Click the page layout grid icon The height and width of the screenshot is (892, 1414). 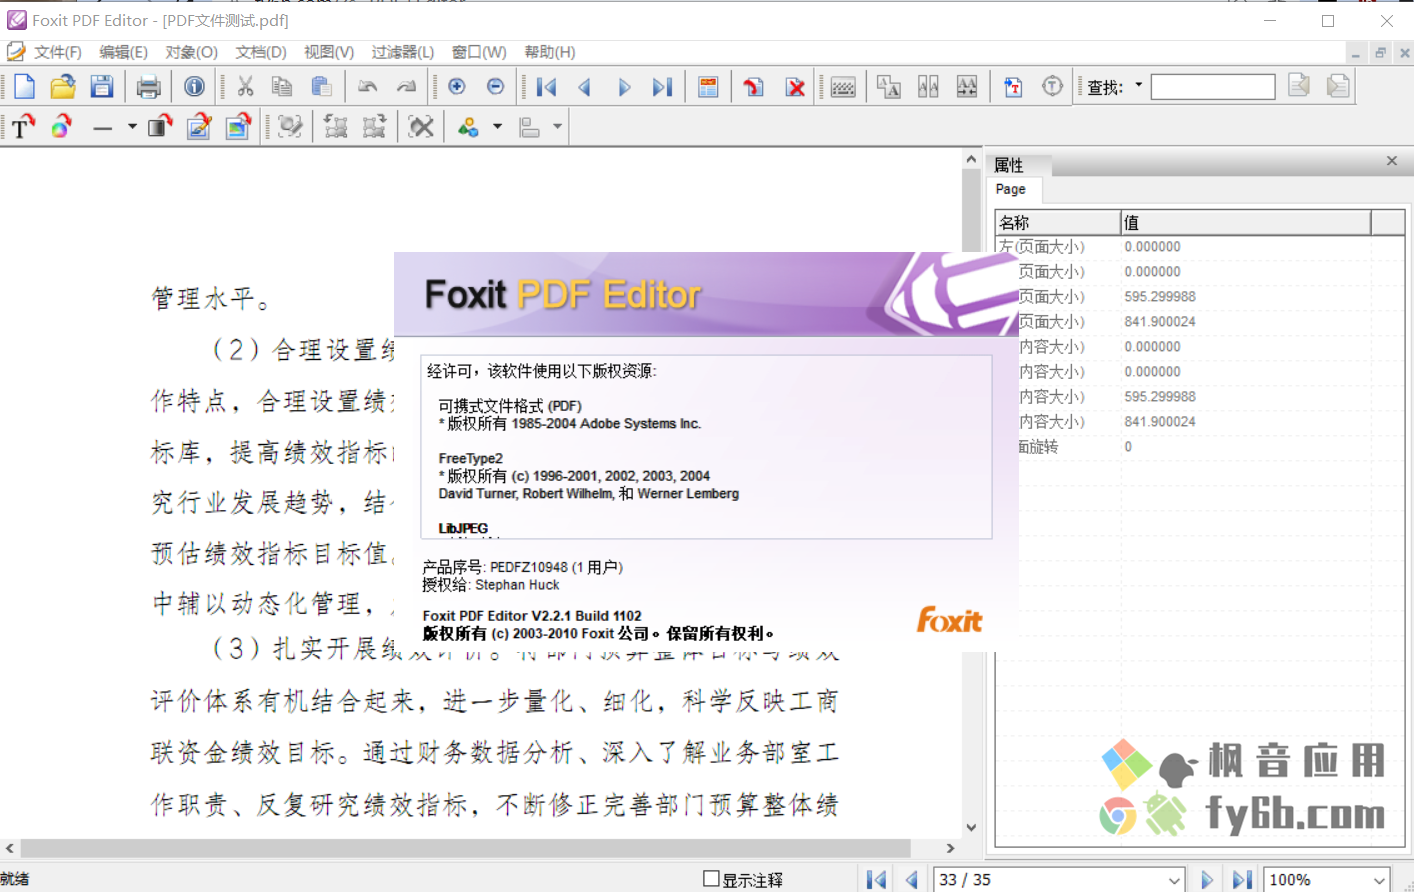point(708,87)
